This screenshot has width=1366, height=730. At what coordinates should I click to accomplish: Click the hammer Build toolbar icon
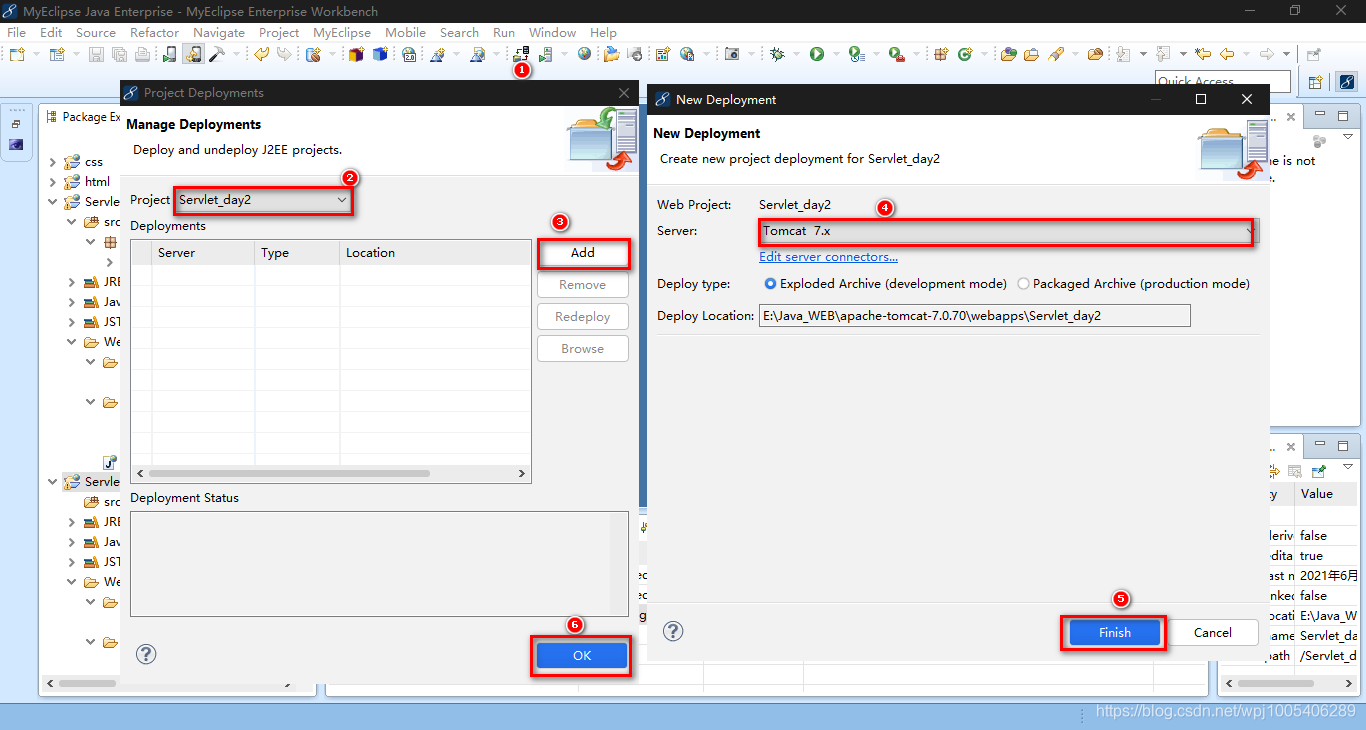[x=217, y=54]
